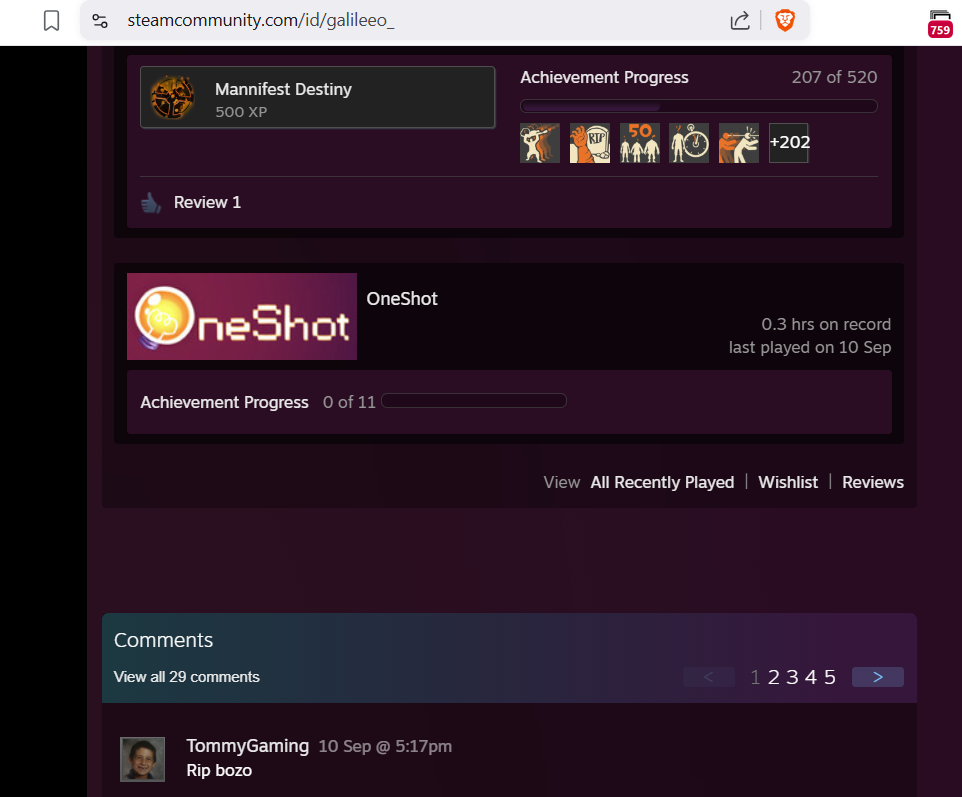Image resolution: width=962 pixels, height=797 pixels.
Task: Click the Comments section heading
Action: 163,640
